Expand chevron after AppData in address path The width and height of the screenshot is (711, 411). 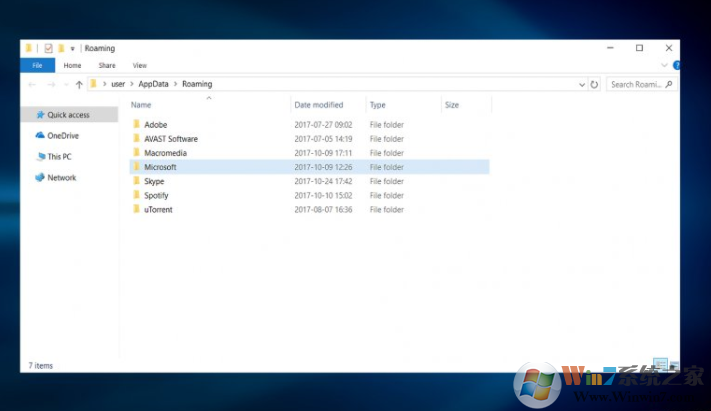(176, 85)
